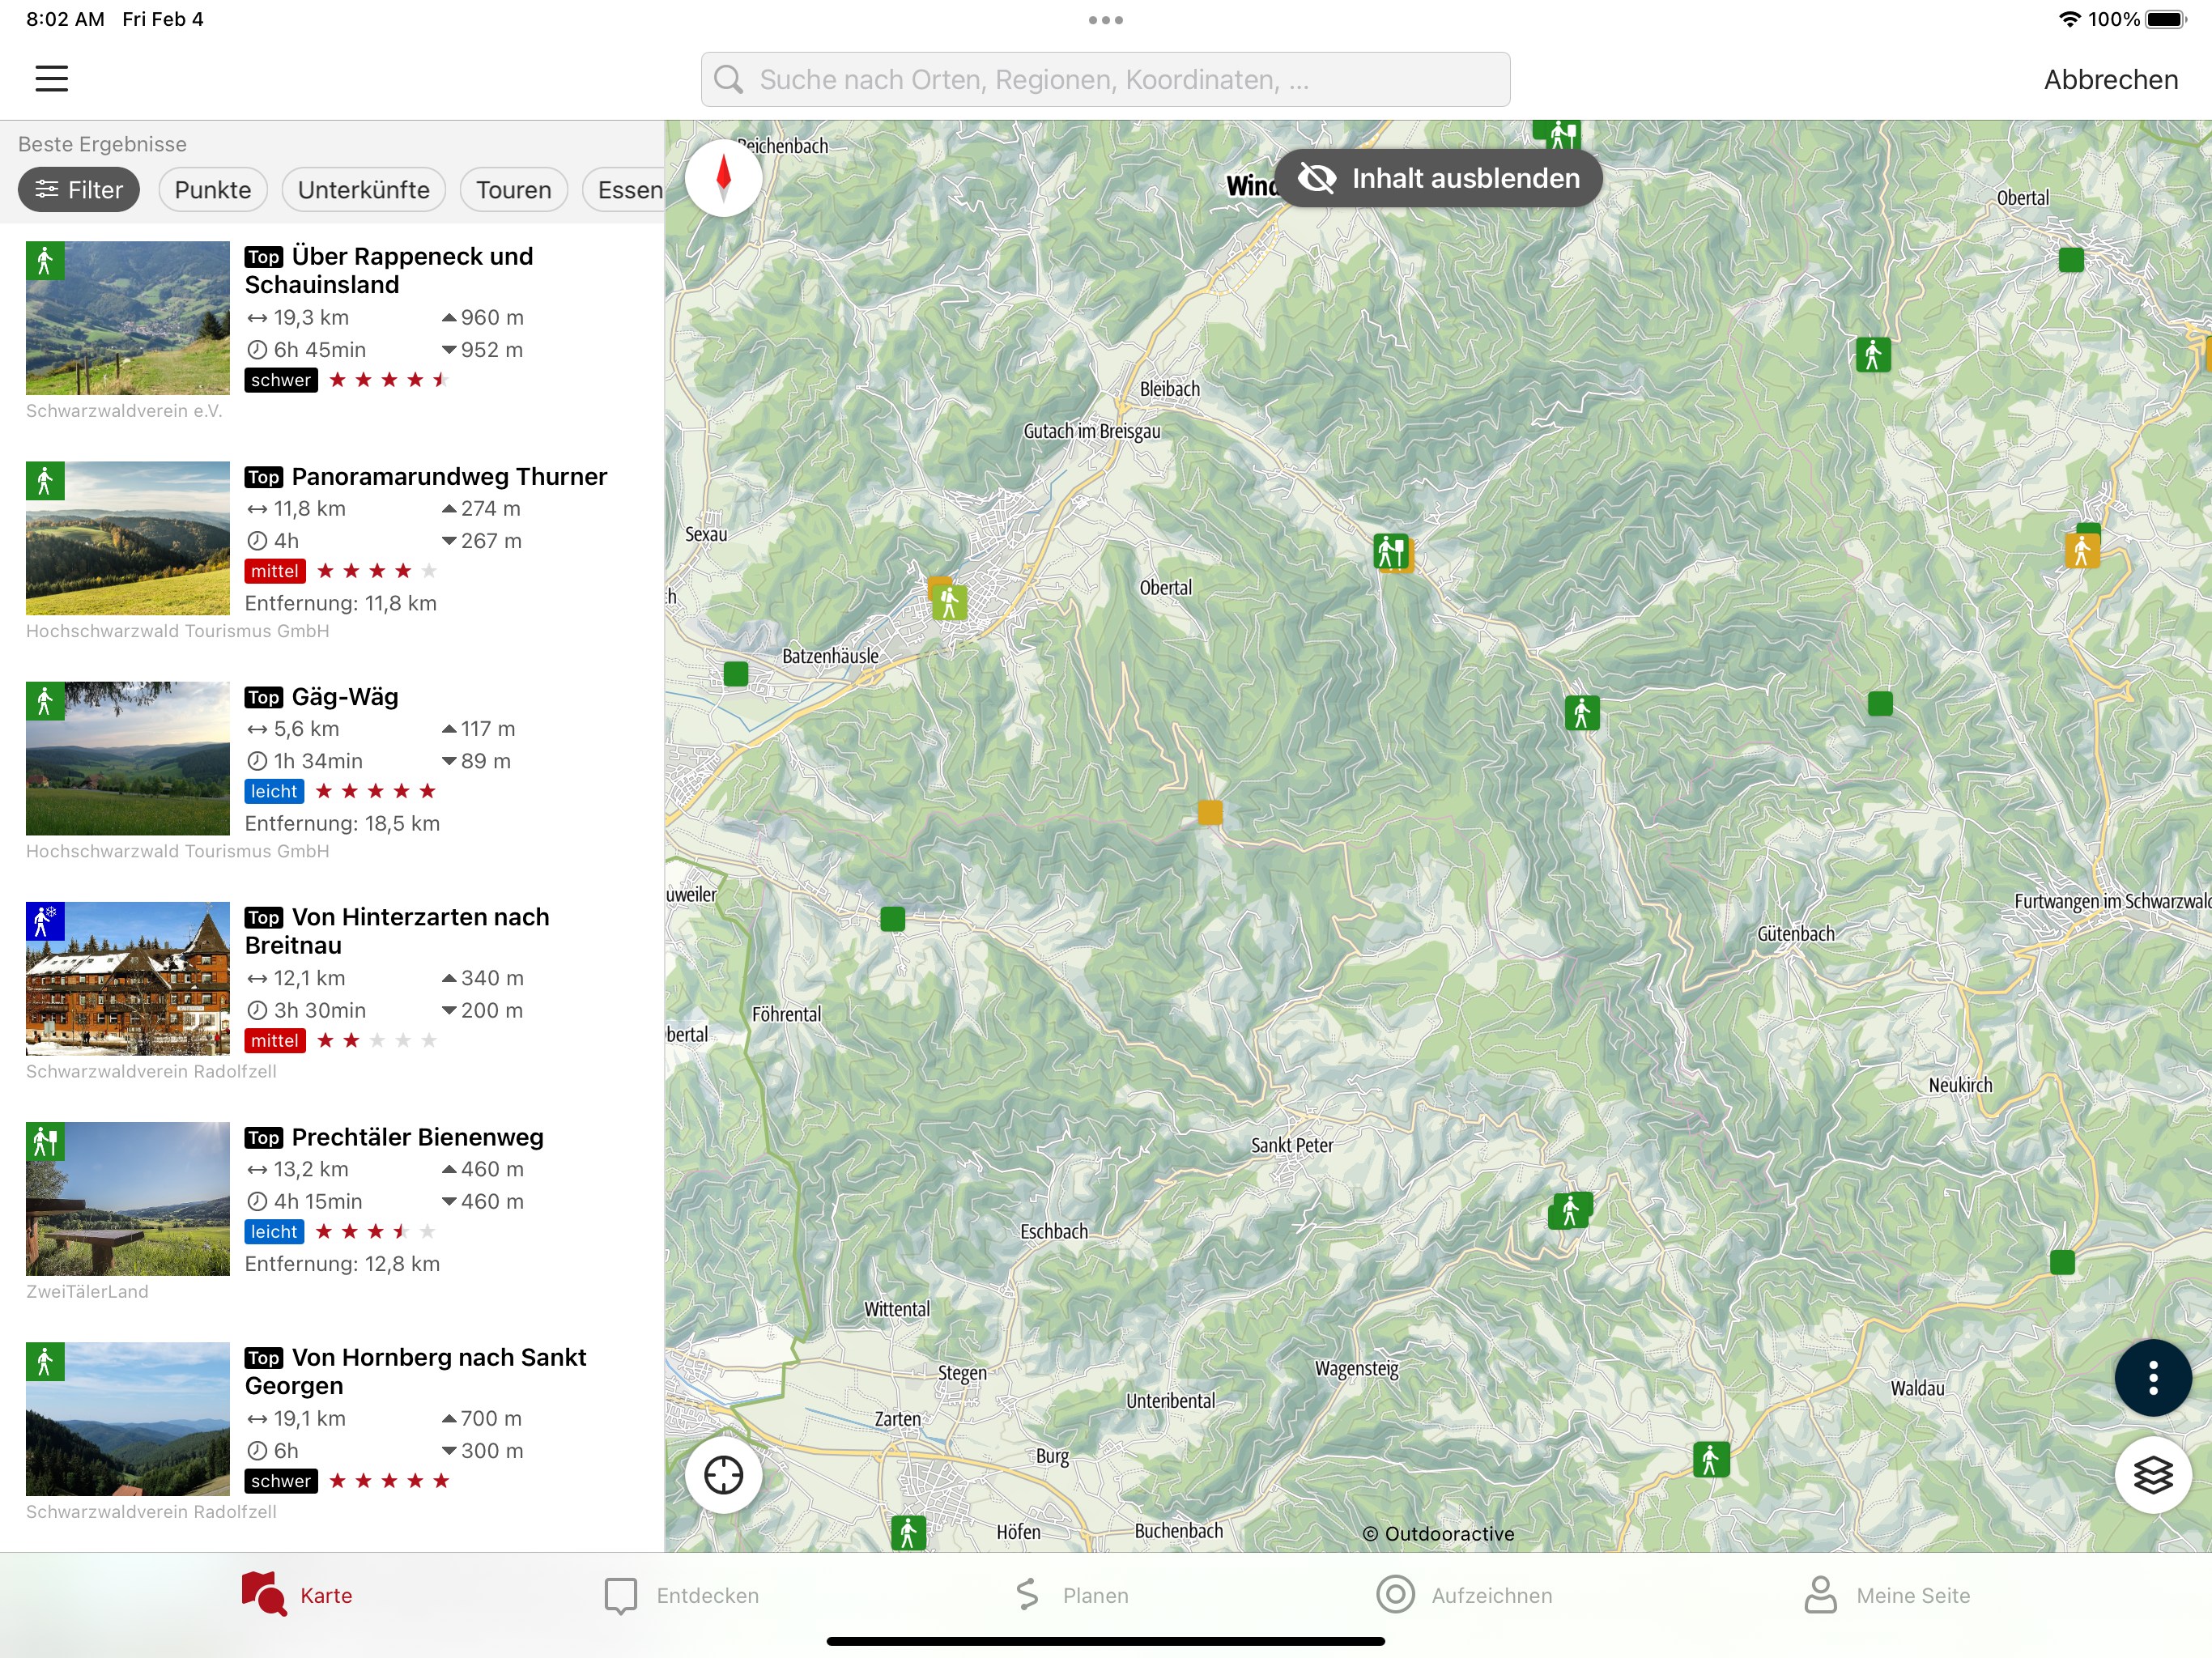Toggle the Punkte filter chip
This screenshot has width=2212, height=1658.
pyautogui.click(x=212, y=190)
